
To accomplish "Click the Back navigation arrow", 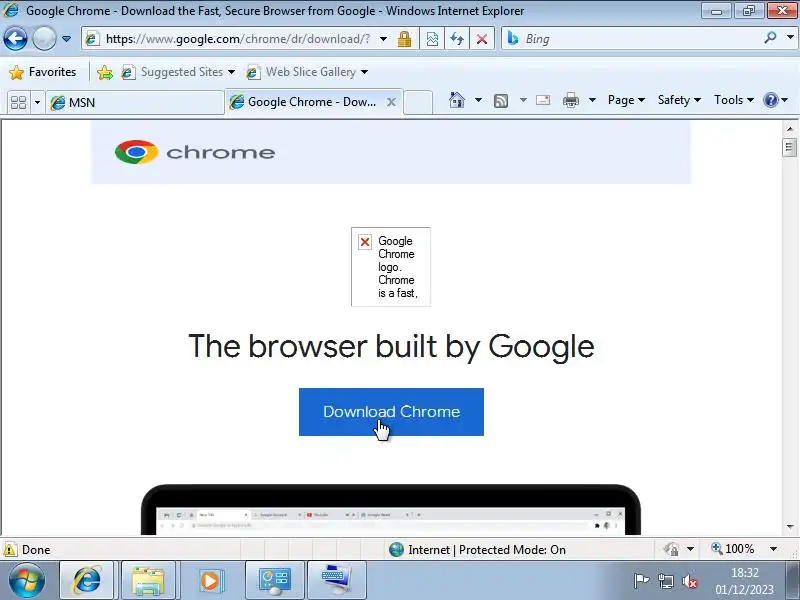I will pos(15,39).
